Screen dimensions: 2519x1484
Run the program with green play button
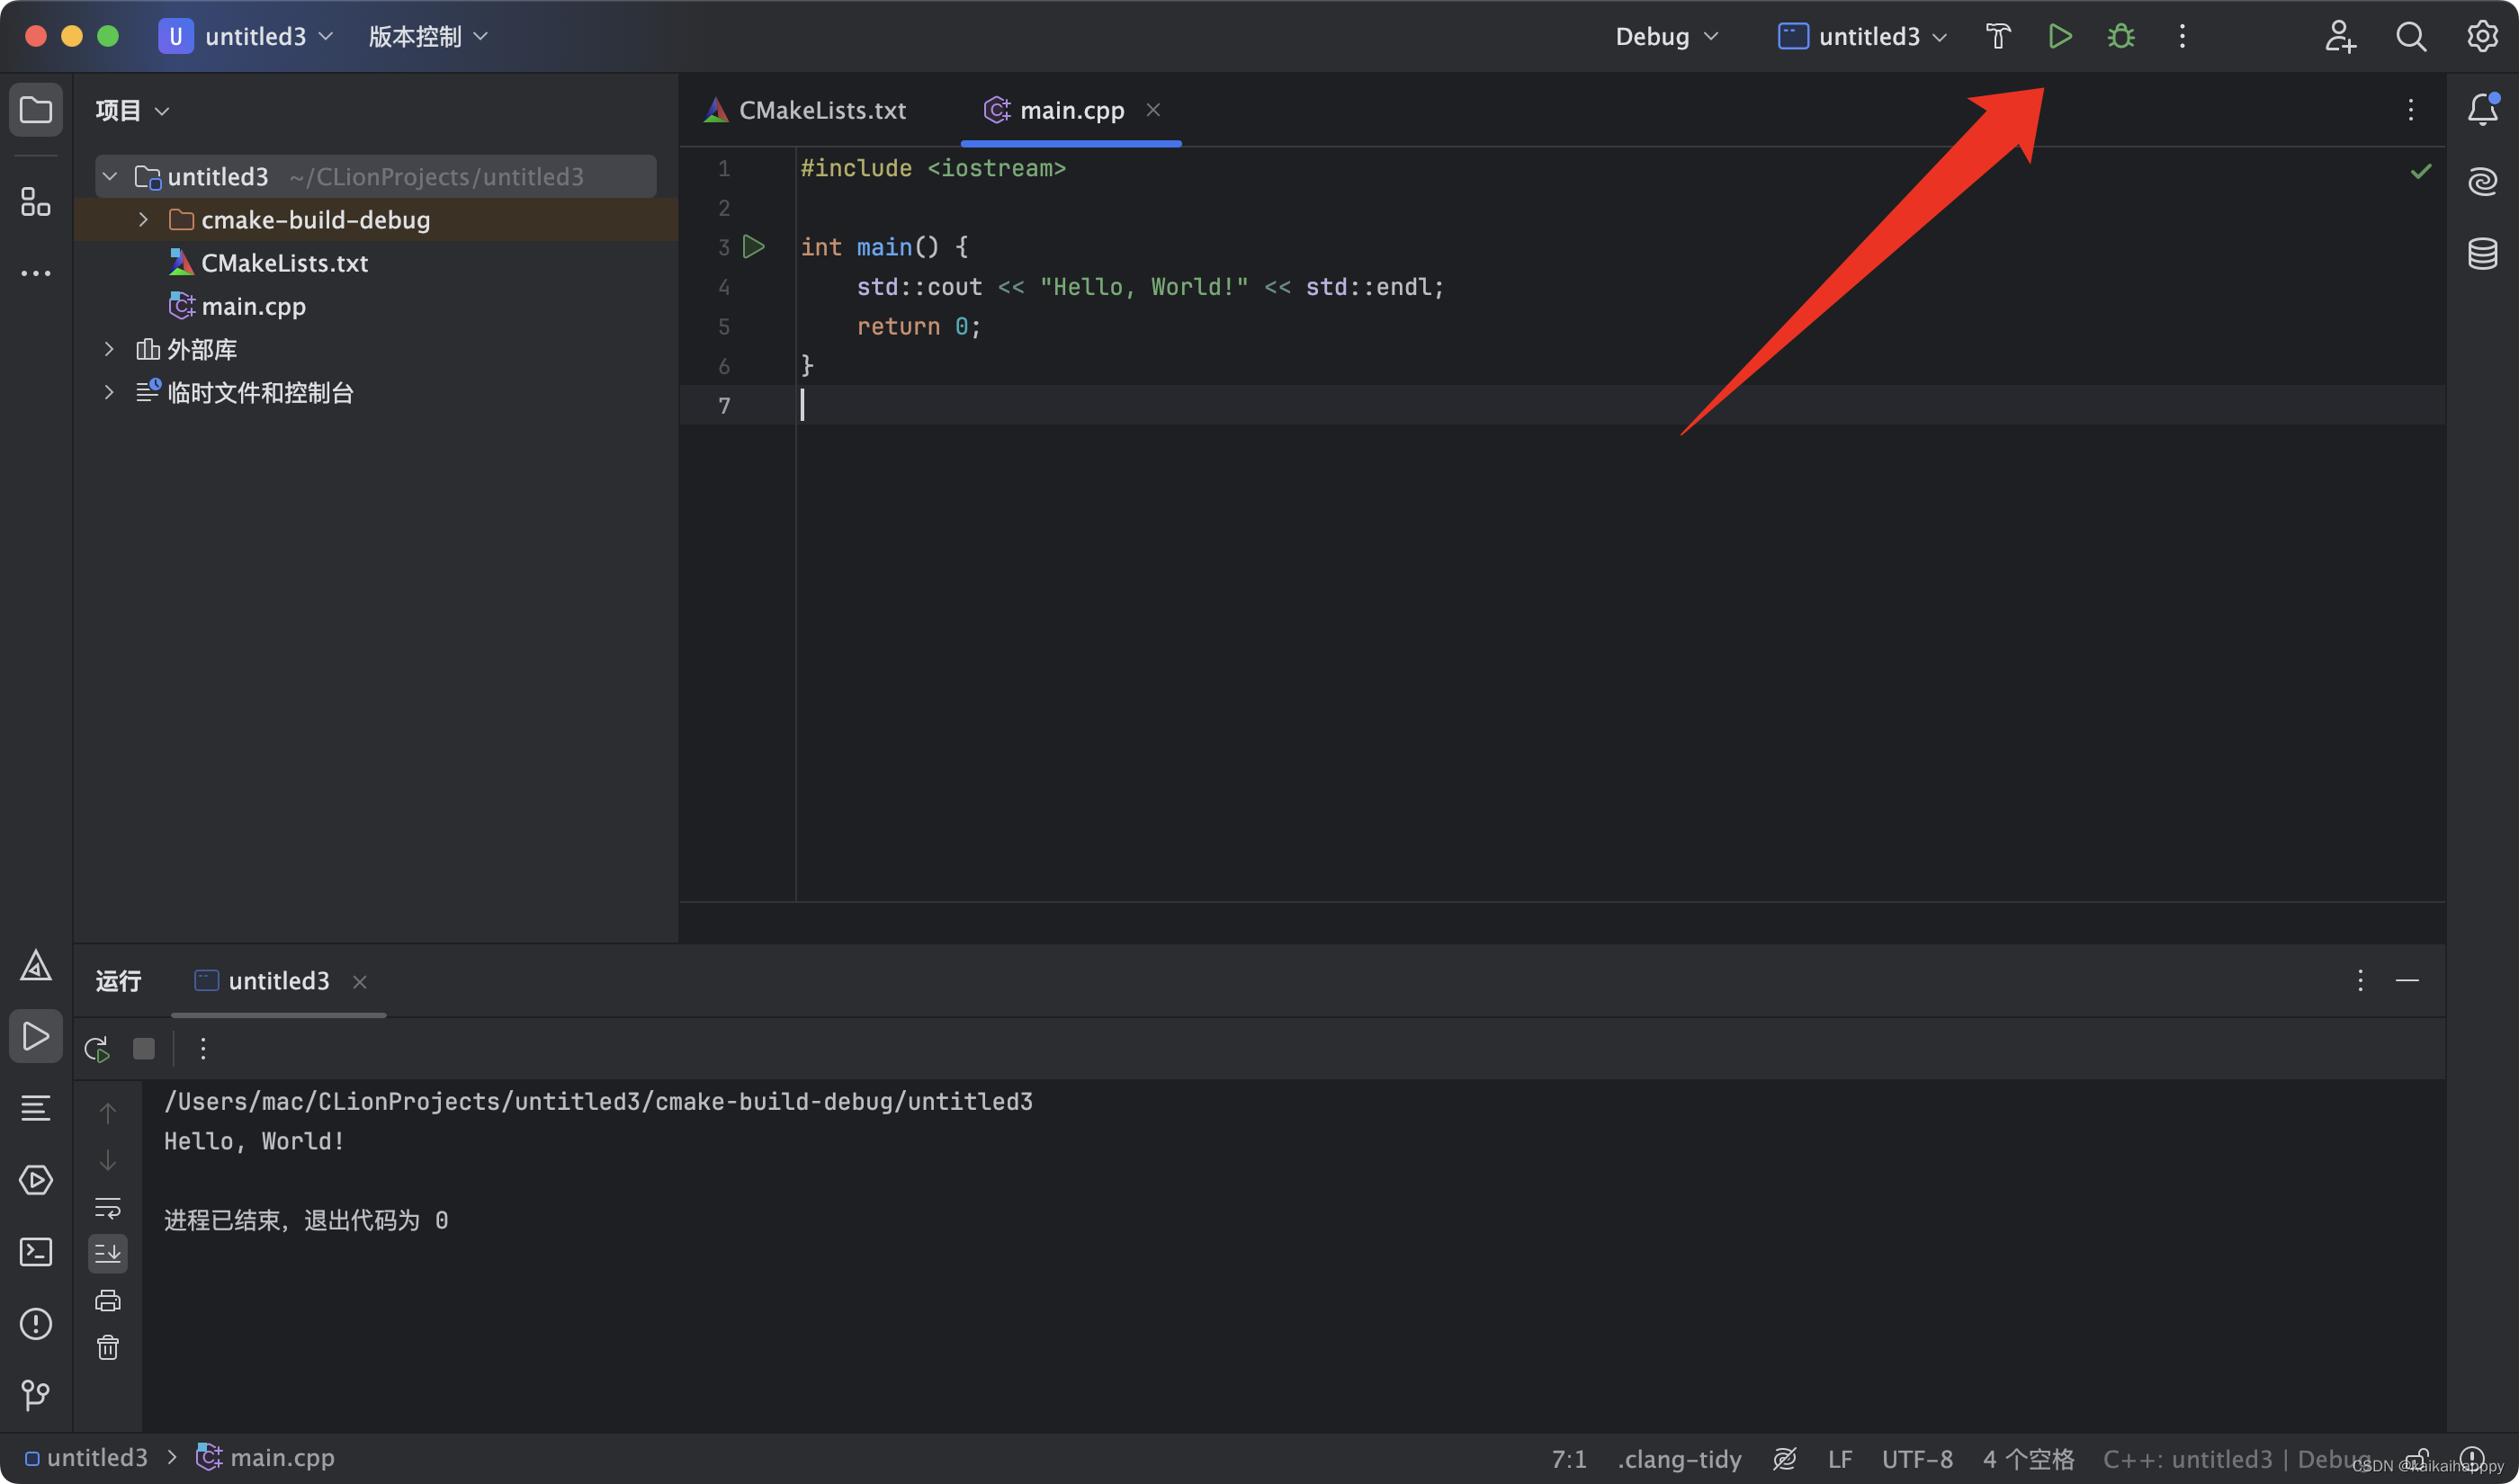(x=2059, y=37)
